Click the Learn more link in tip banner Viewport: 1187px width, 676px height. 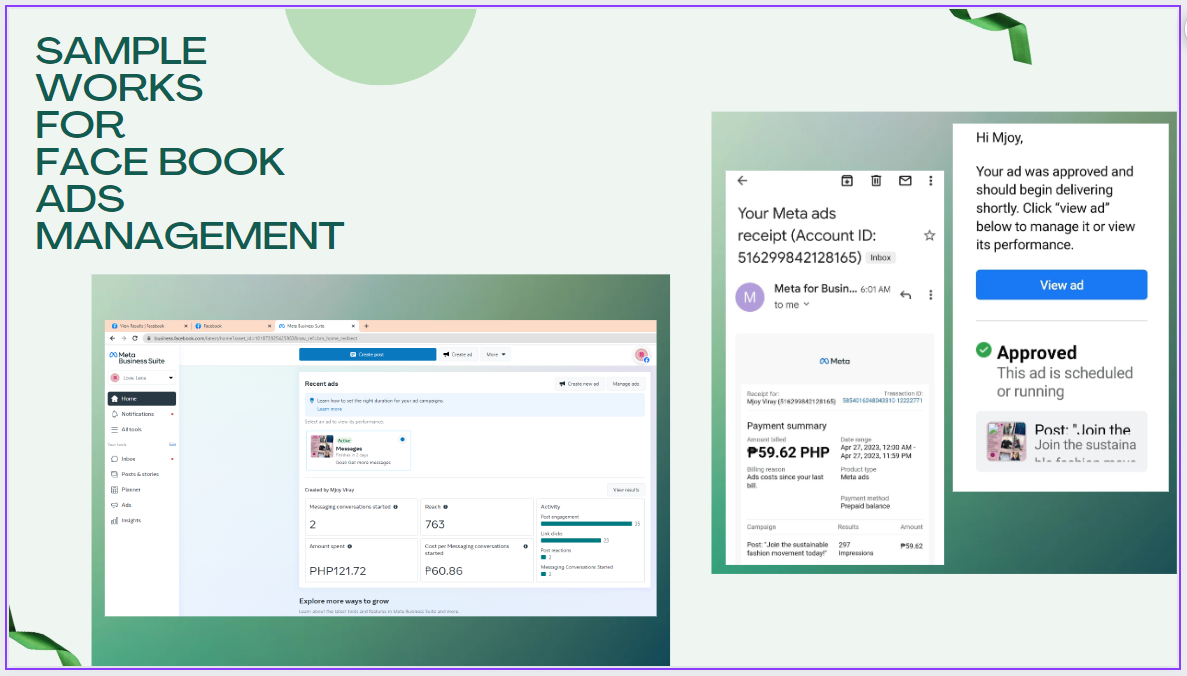pyautogui.click(x=329, y=409)
